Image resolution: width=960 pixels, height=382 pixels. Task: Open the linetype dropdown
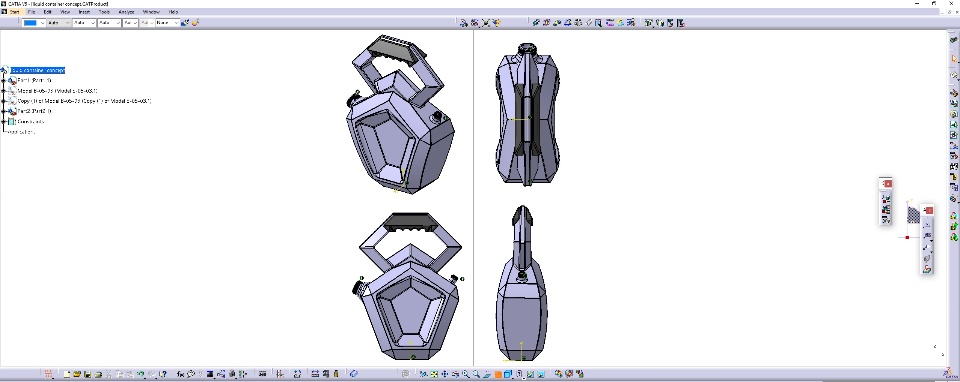pyautogui.click(x=110, y=23)
